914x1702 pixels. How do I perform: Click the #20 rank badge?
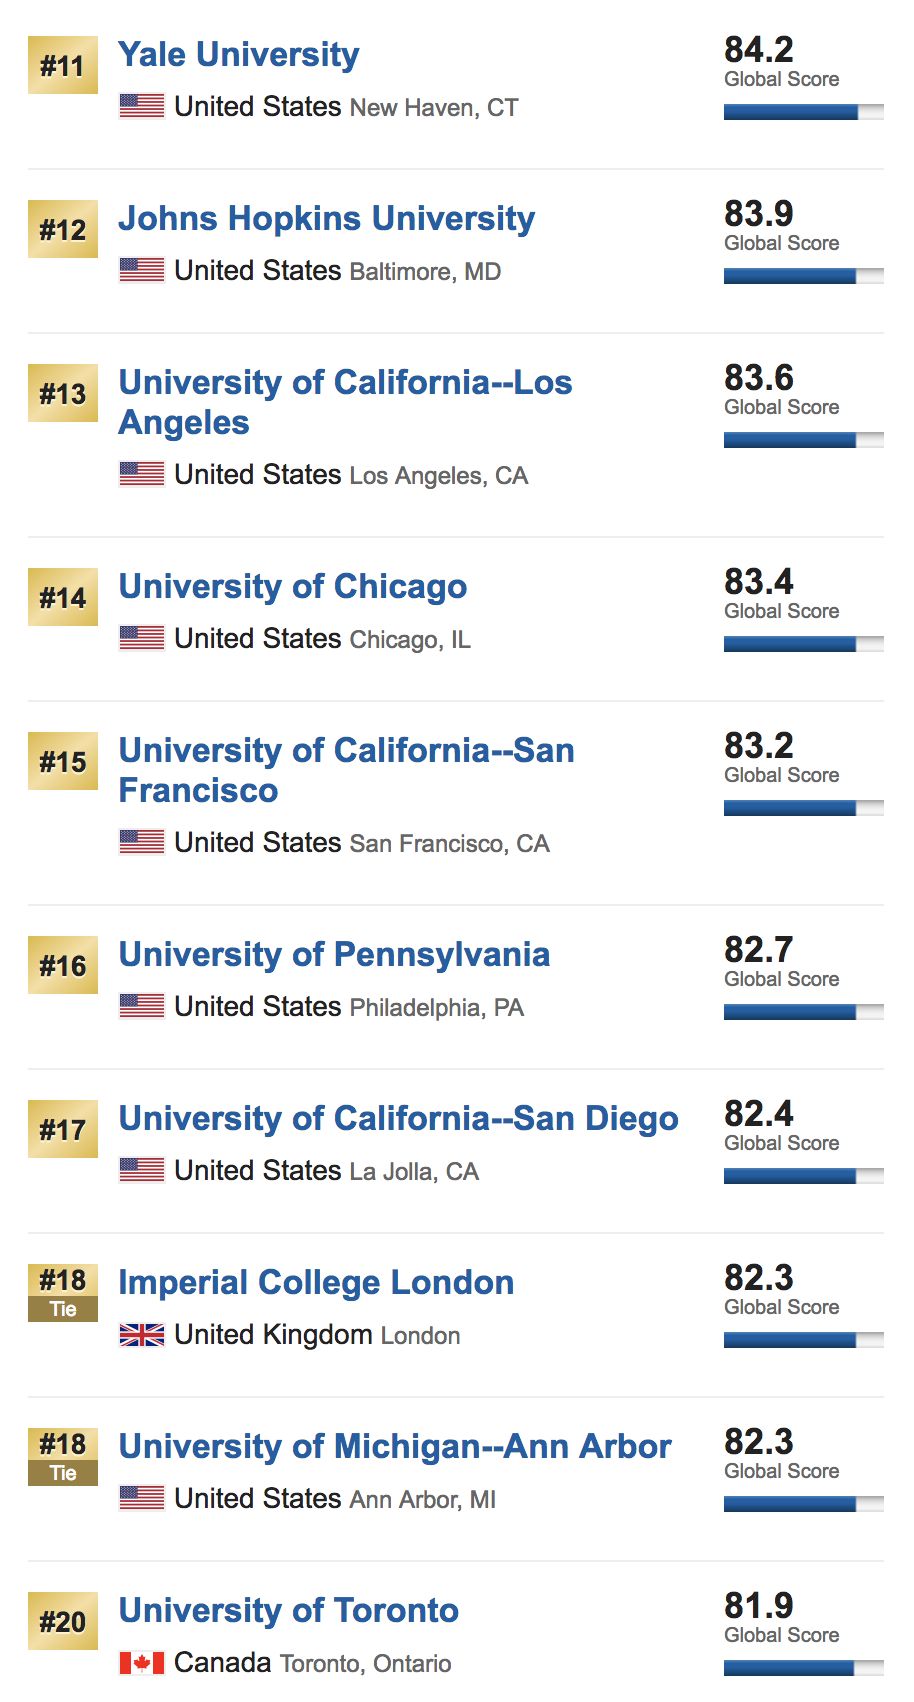62,1621
